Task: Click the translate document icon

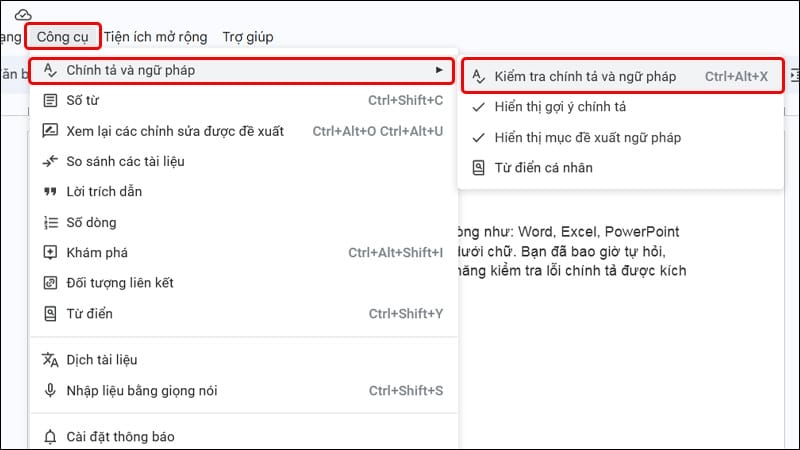Action: pyautogui.click(x=50, y=360)
